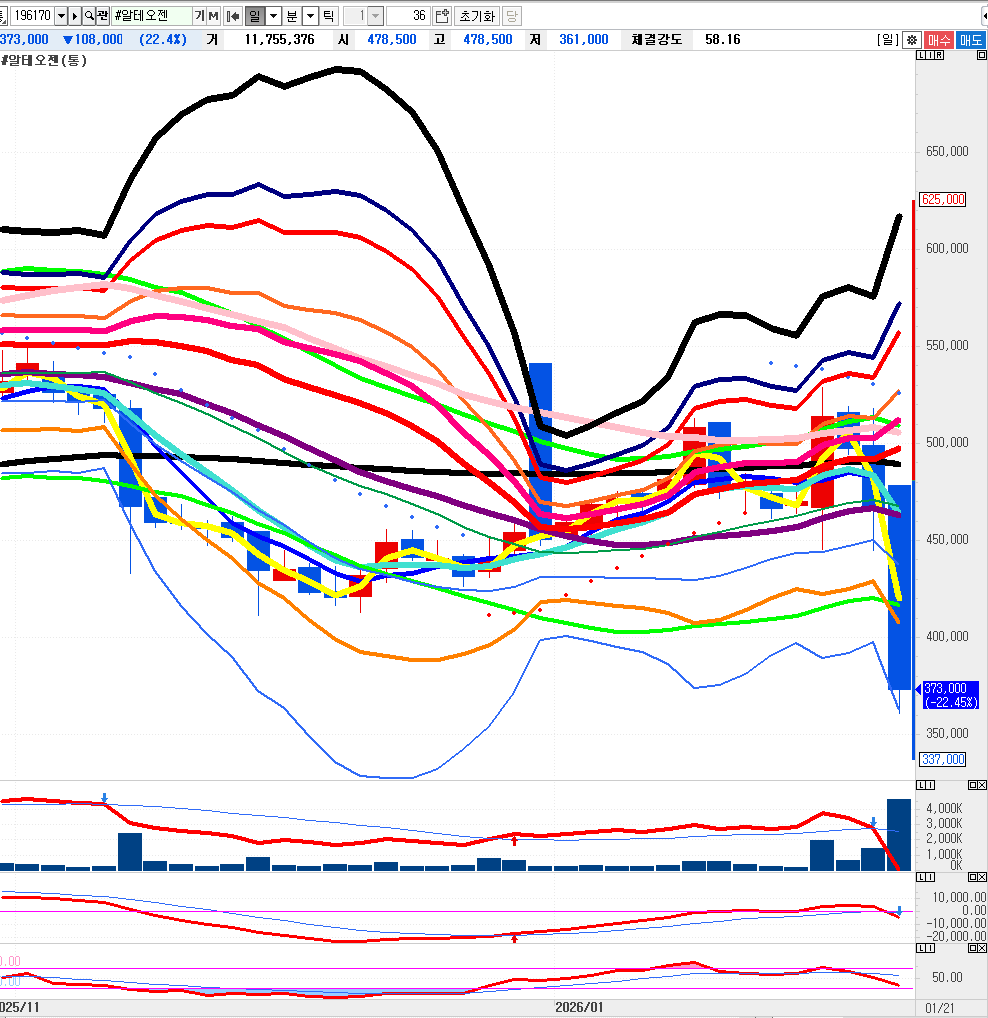Close the volume indicator panel
This screenshot has height=1018, width=988.
[981, 786]
